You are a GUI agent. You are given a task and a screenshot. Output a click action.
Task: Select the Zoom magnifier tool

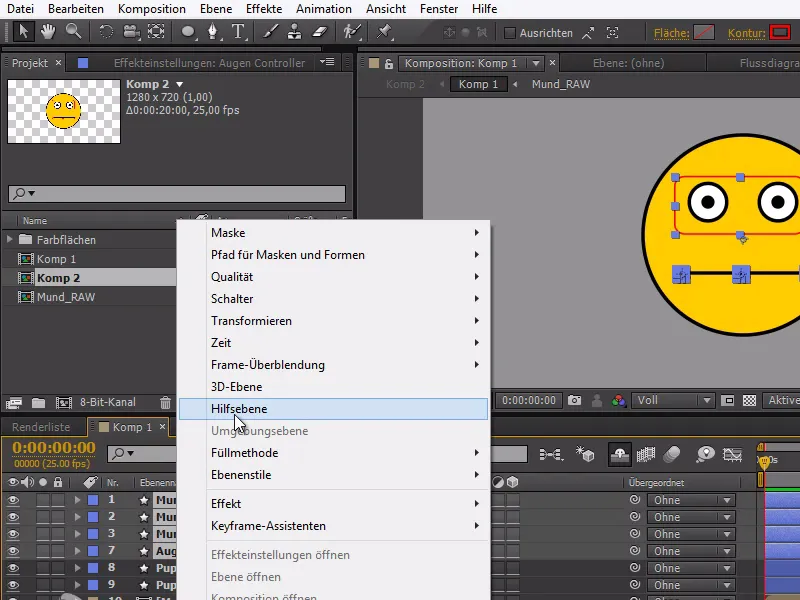pos(73,32)
